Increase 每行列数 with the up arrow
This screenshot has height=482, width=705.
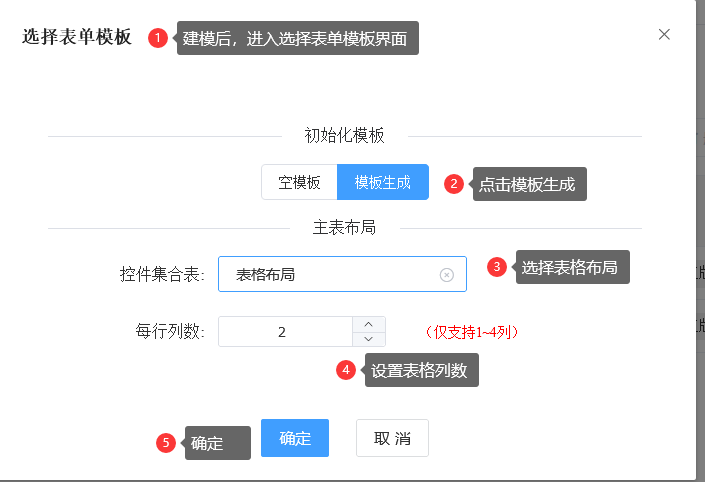369,324
